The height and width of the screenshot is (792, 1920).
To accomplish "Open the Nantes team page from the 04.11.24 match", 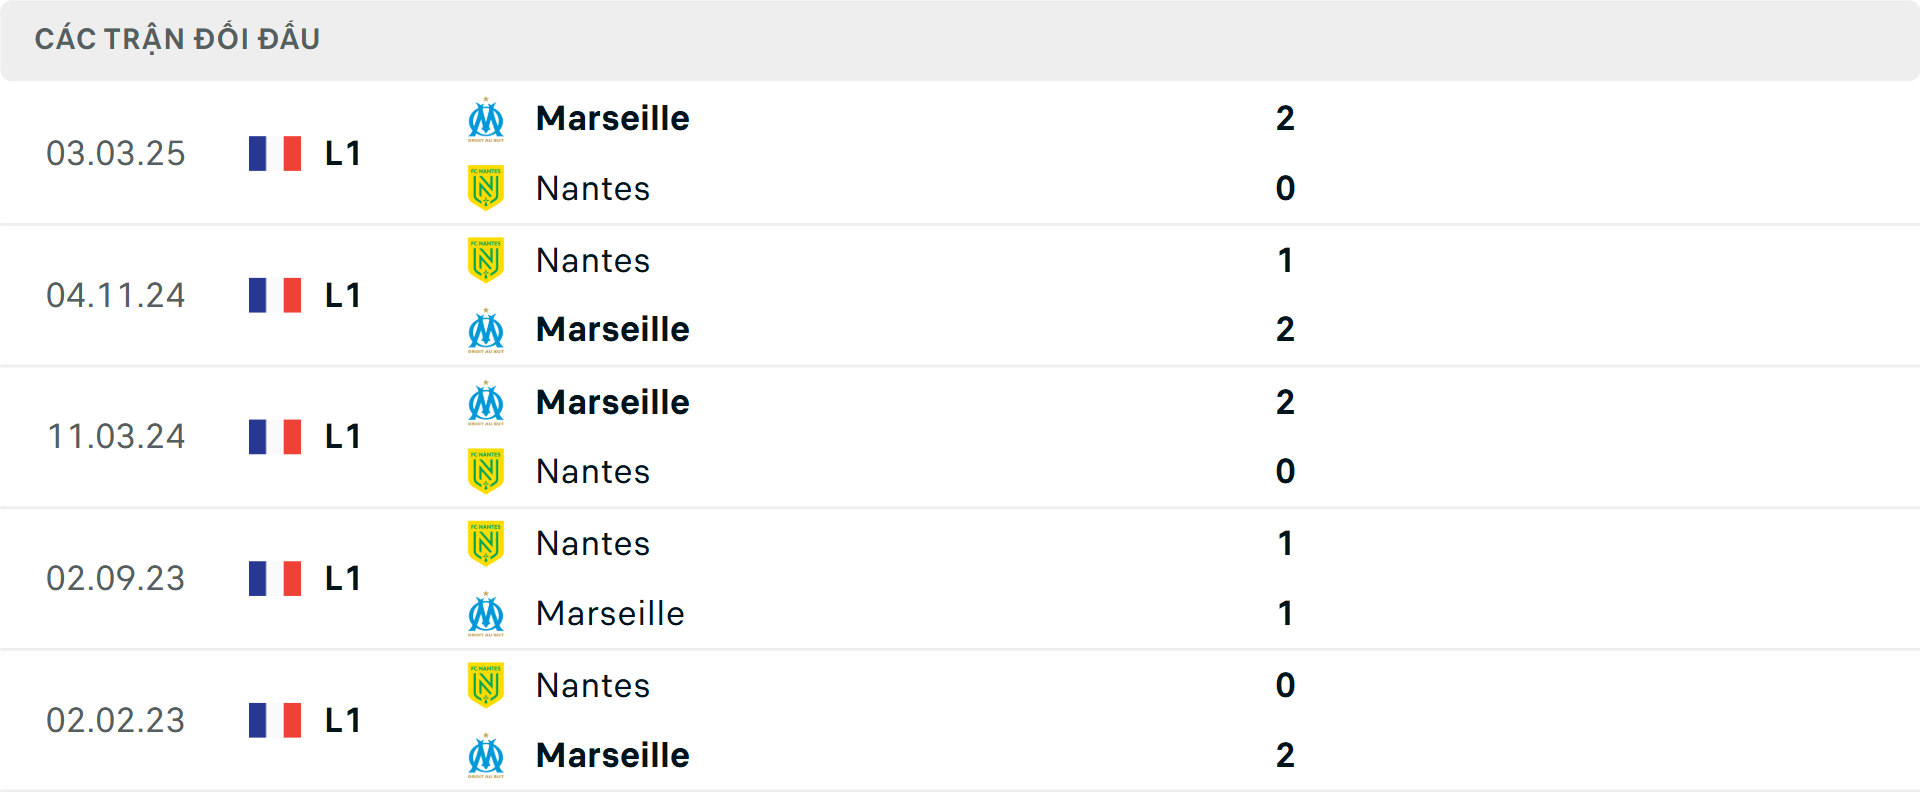I will (x=593, y=260).
